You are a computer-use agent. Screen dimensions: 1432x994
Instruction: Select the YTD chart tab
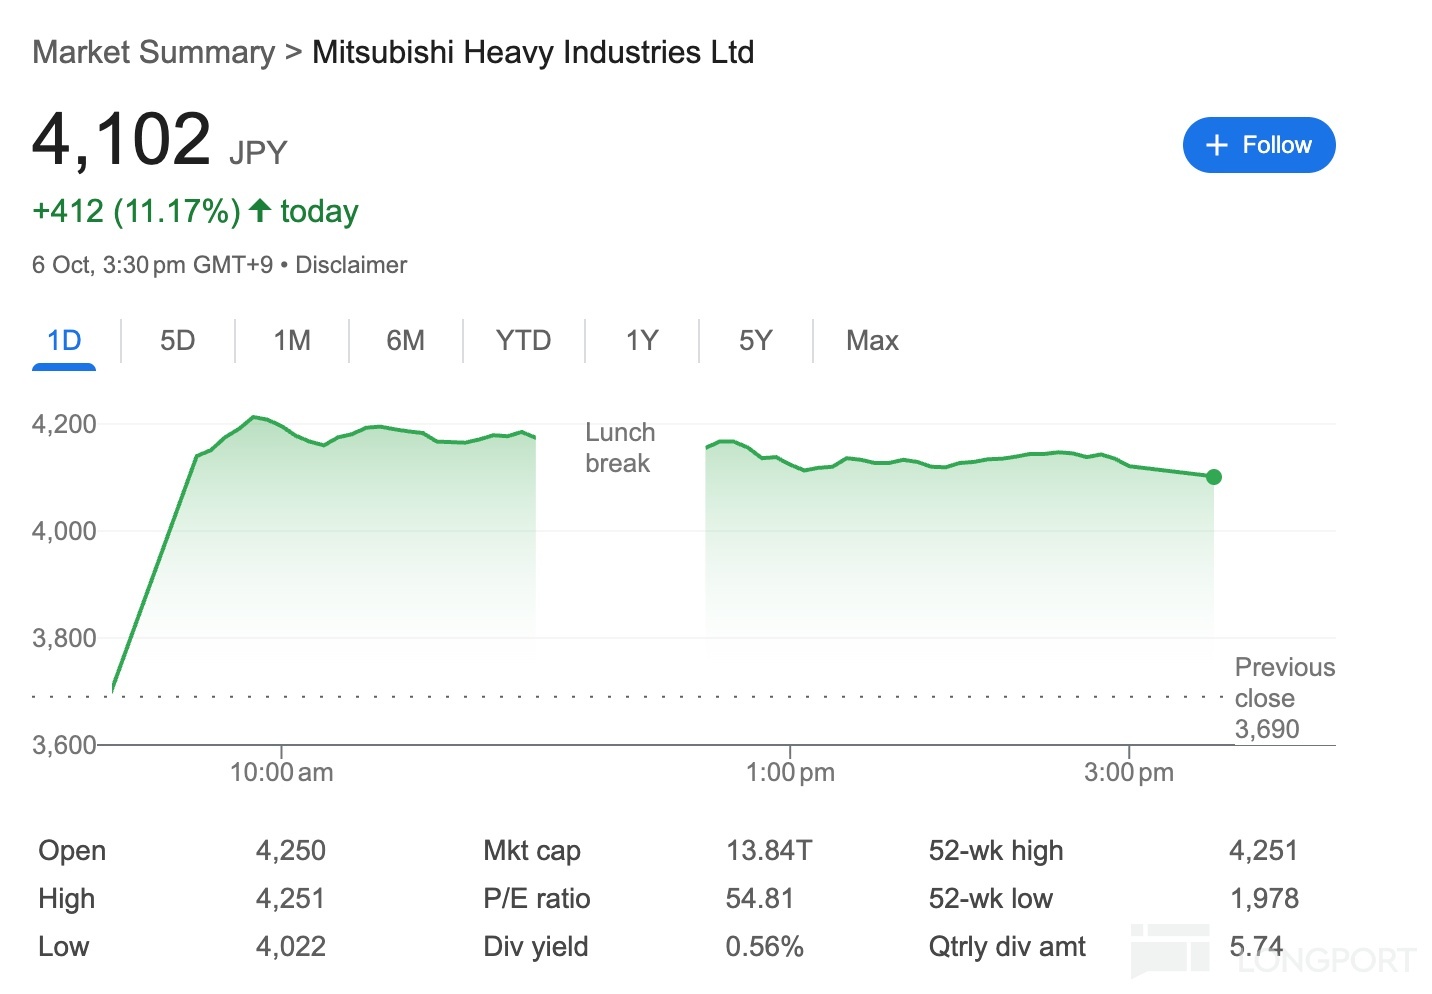tap(523, 341)
